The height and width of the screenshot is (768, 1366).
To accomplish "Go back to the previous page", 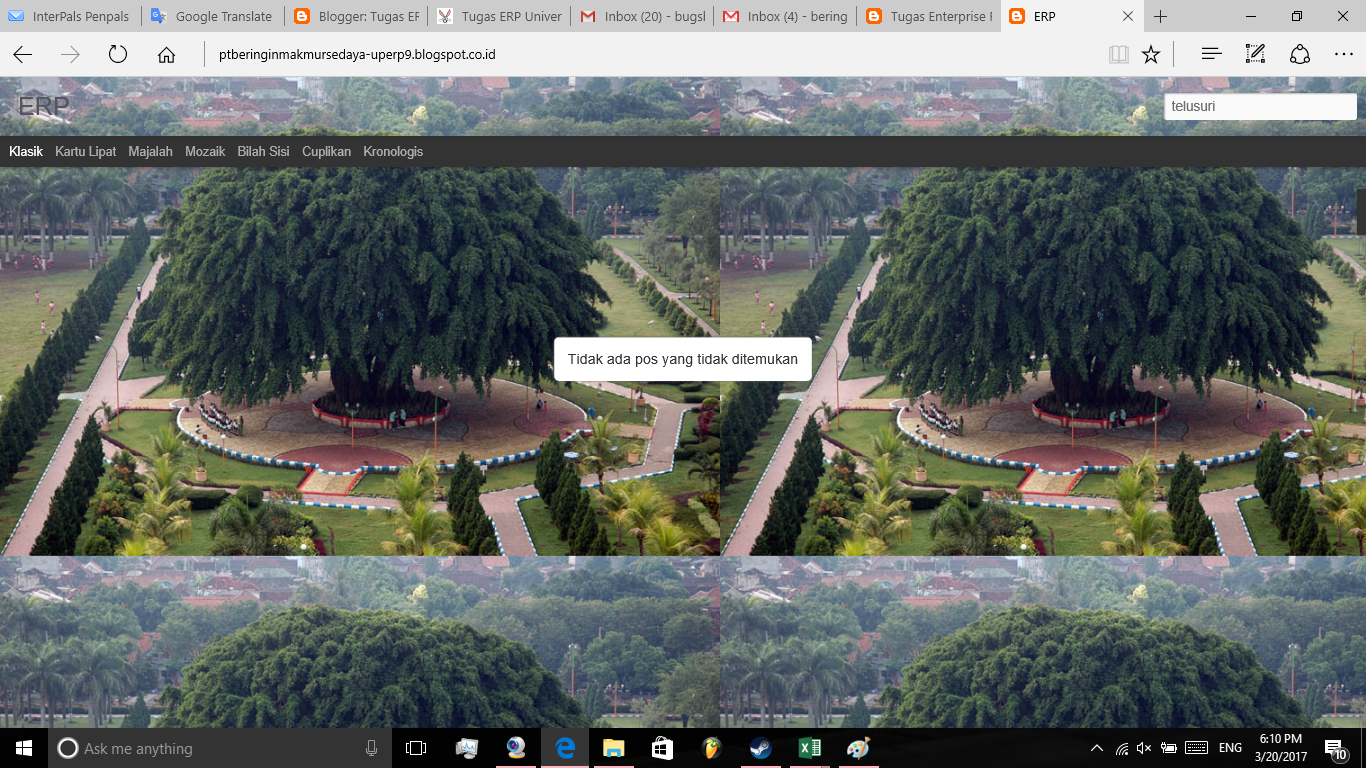I will 22,55.
